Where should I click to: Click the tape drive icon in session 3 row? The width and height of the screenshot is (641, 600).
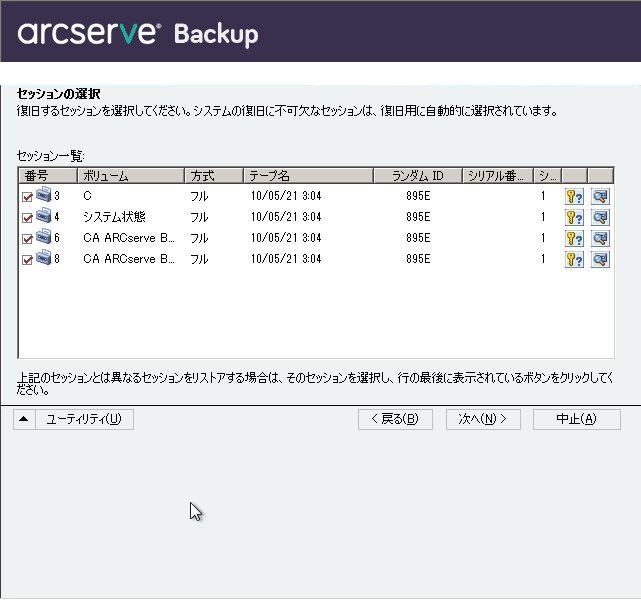click(x=44, y=194)
